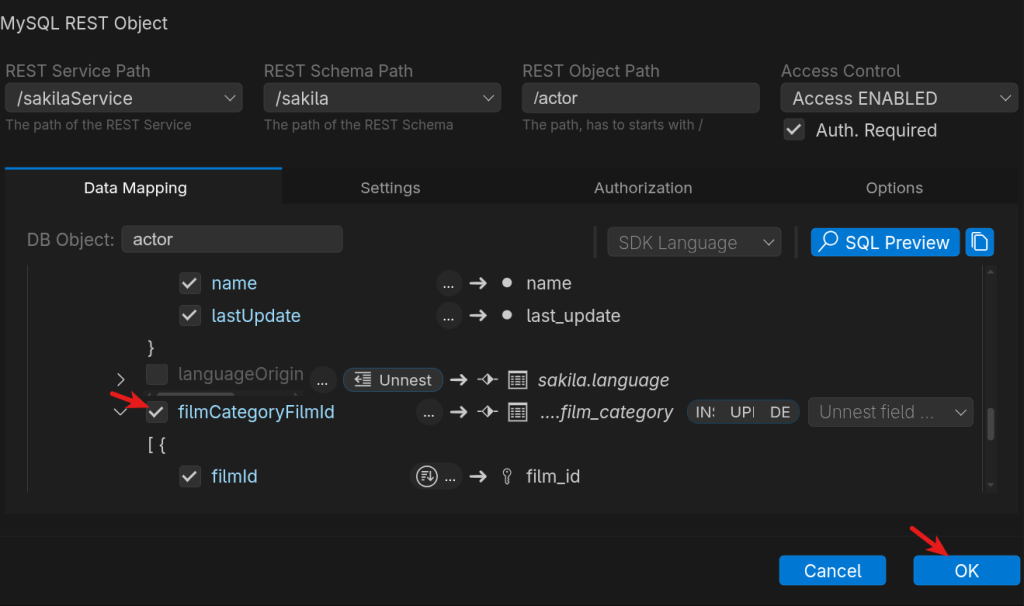Viewport: 1024px width, 606px height.
Task: Click the copy SQL icon beside SQL Preview
Action: (980, 242)
